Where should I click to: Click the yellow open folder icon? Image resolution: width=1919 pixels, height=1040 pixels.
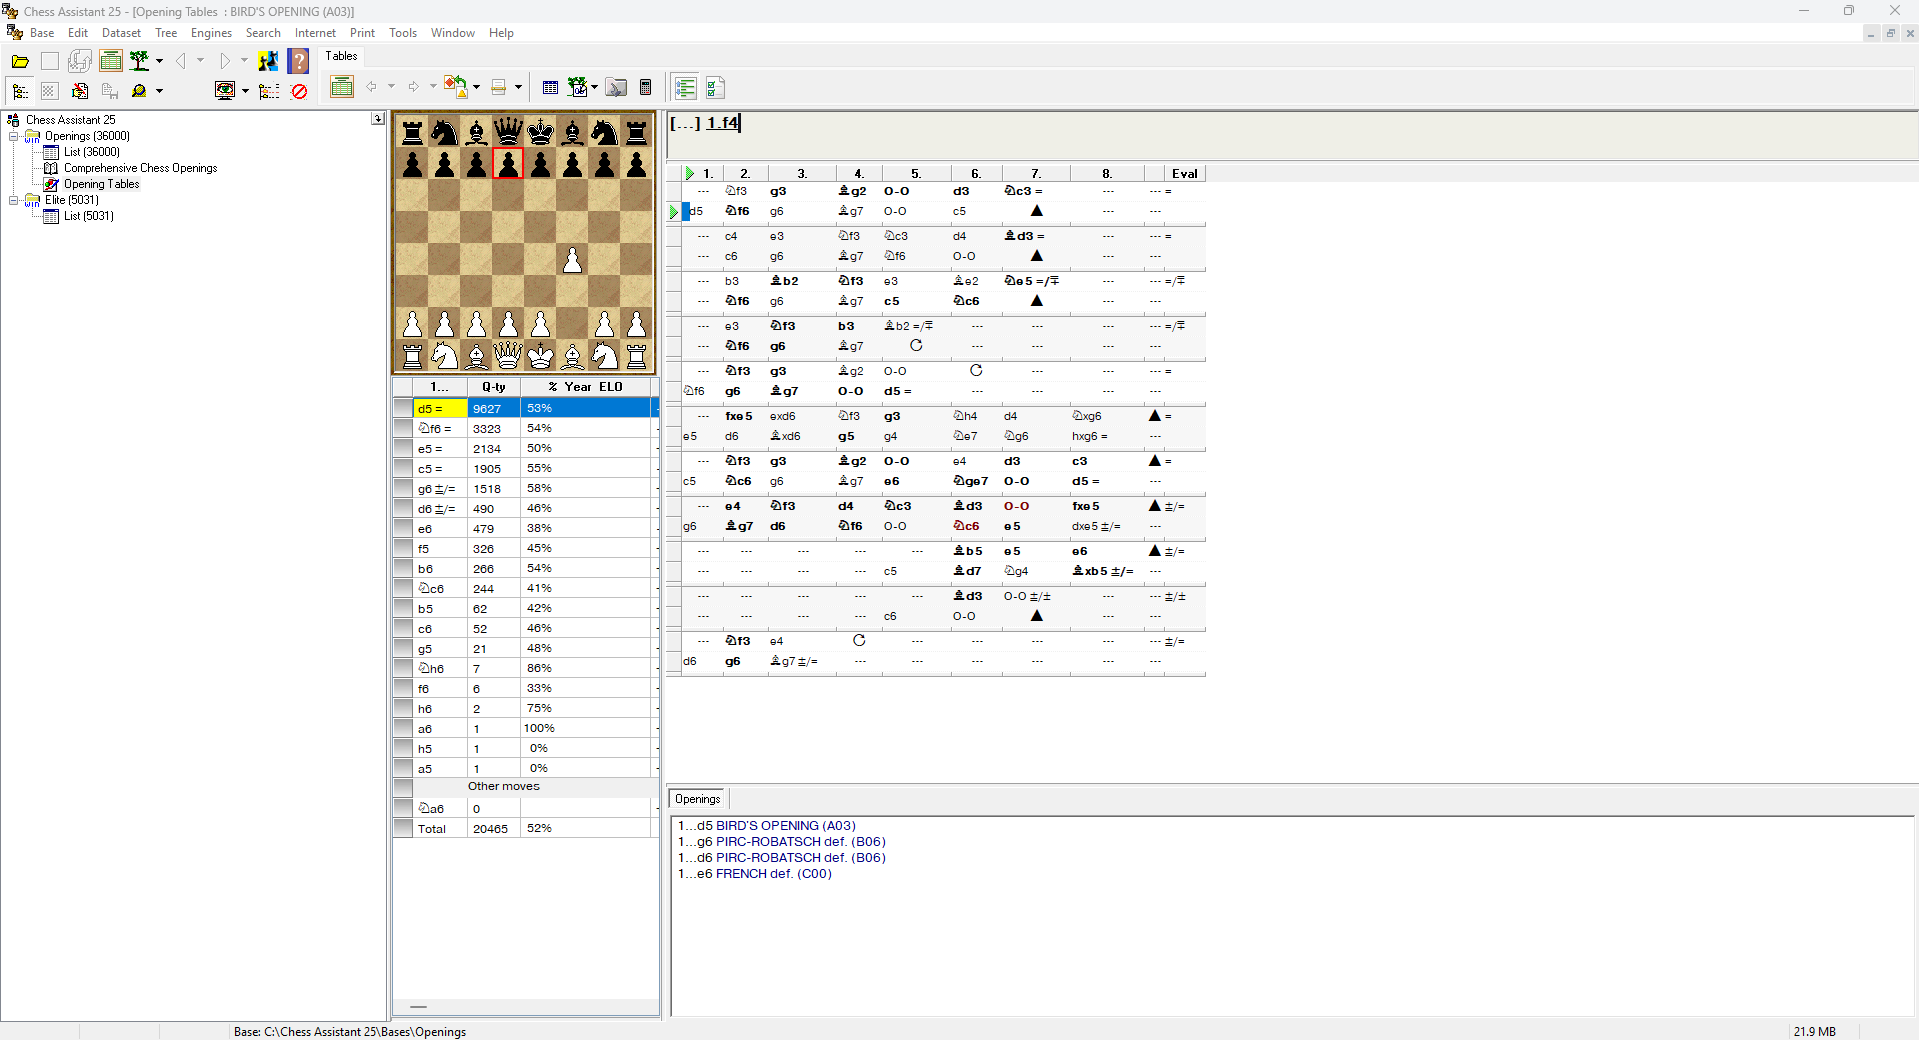point(20,62)
